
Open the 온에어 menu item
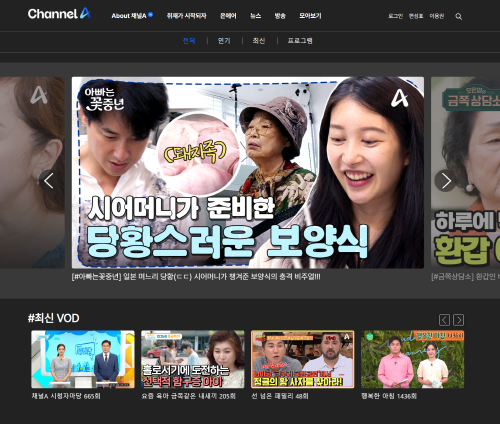pos(228,16)
